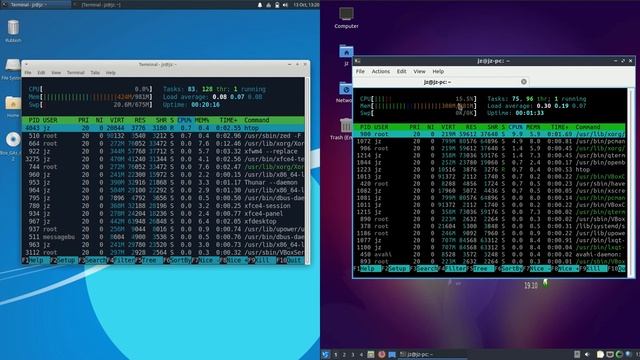This screenshot has height=360, width=640.
Task: Open Terminal menu in left window
Action: point(76,73)
